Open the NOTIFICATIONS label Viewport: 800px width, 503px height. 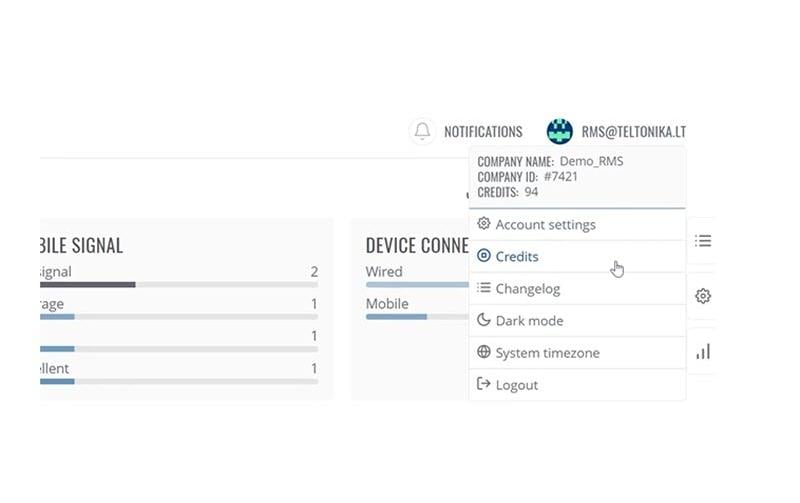click(x=483, y=132)
